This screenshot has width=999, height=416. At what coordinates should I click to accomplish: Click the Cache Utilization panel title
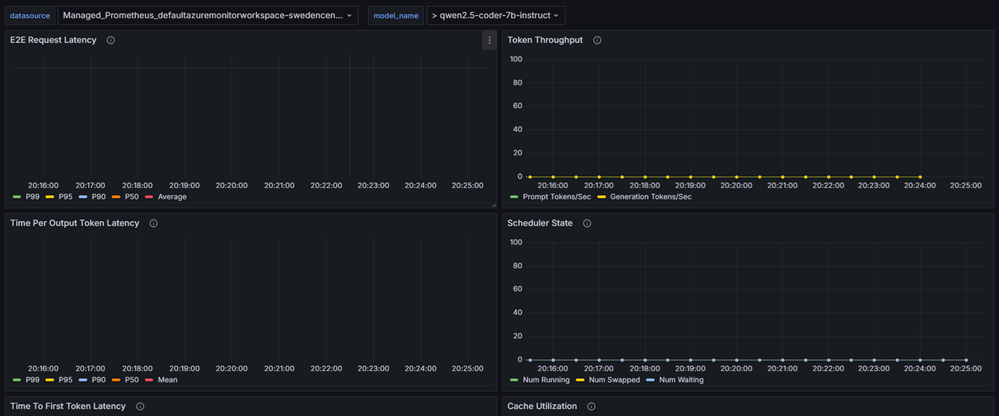pos(542,407)
